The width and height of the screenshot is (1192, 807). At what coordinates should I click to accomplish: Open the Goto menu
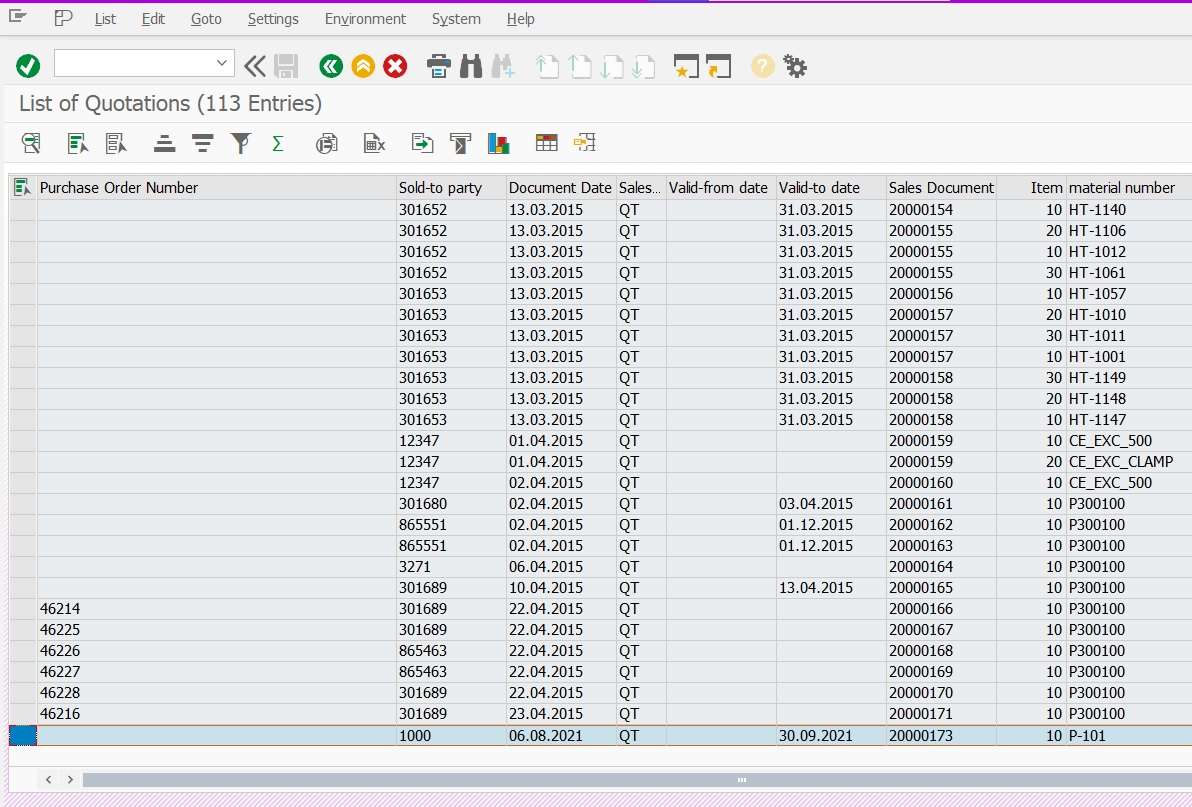[206, 19]
